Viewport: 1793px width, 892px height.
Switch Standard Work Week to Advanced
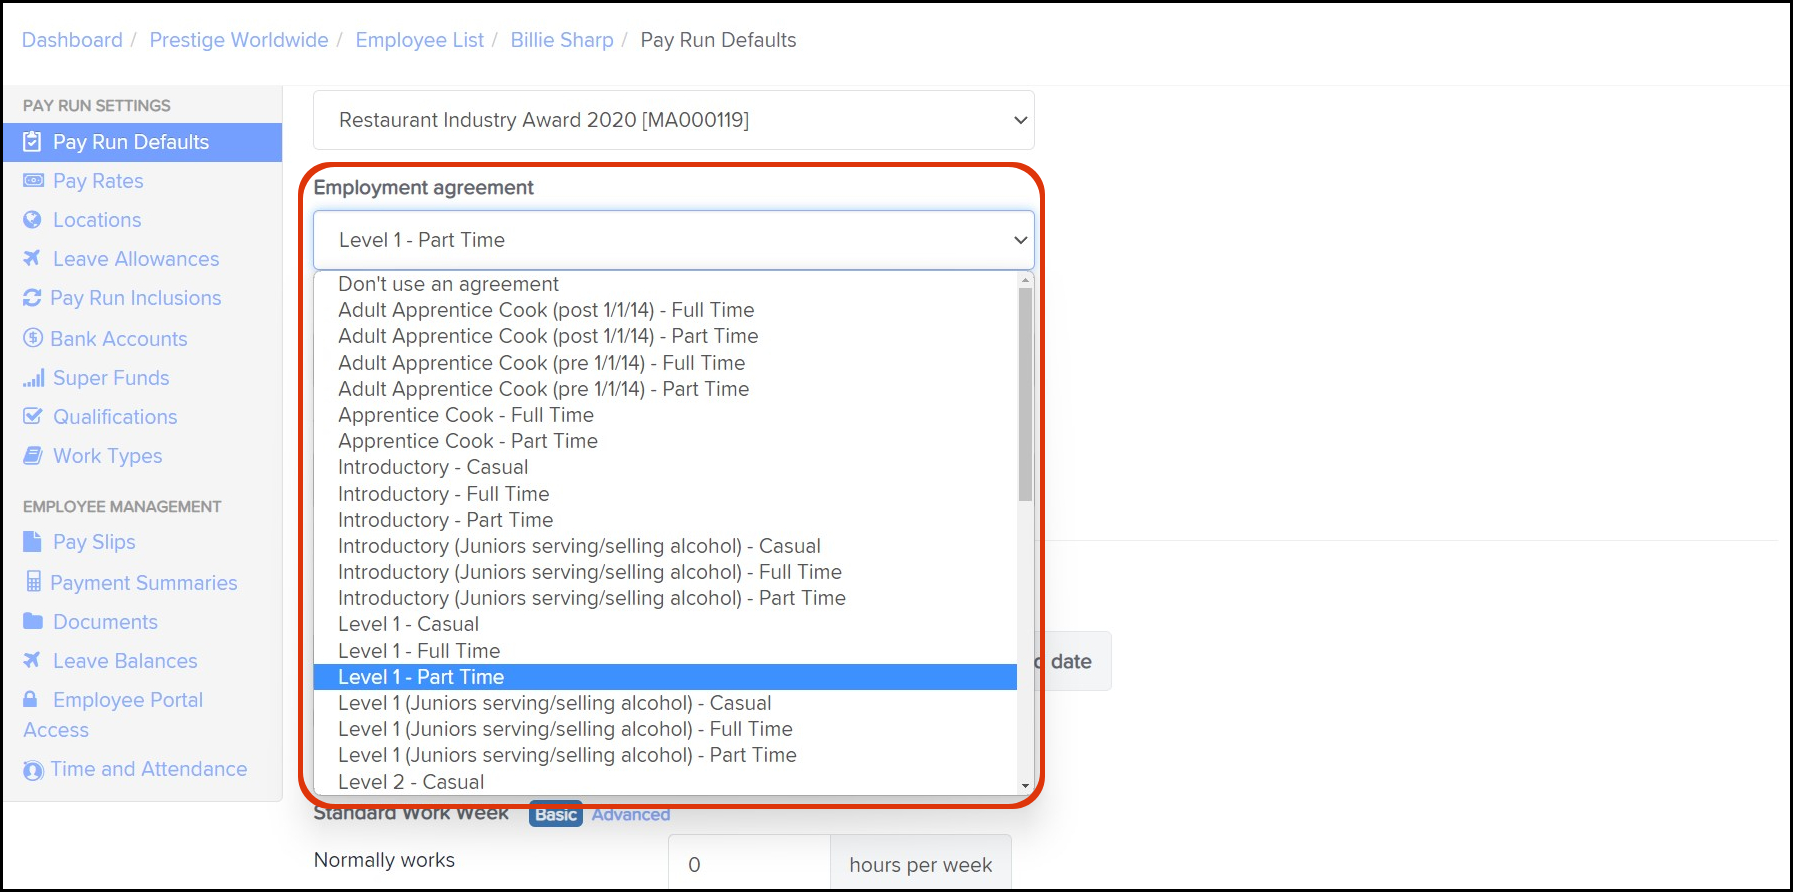(630, 815)
